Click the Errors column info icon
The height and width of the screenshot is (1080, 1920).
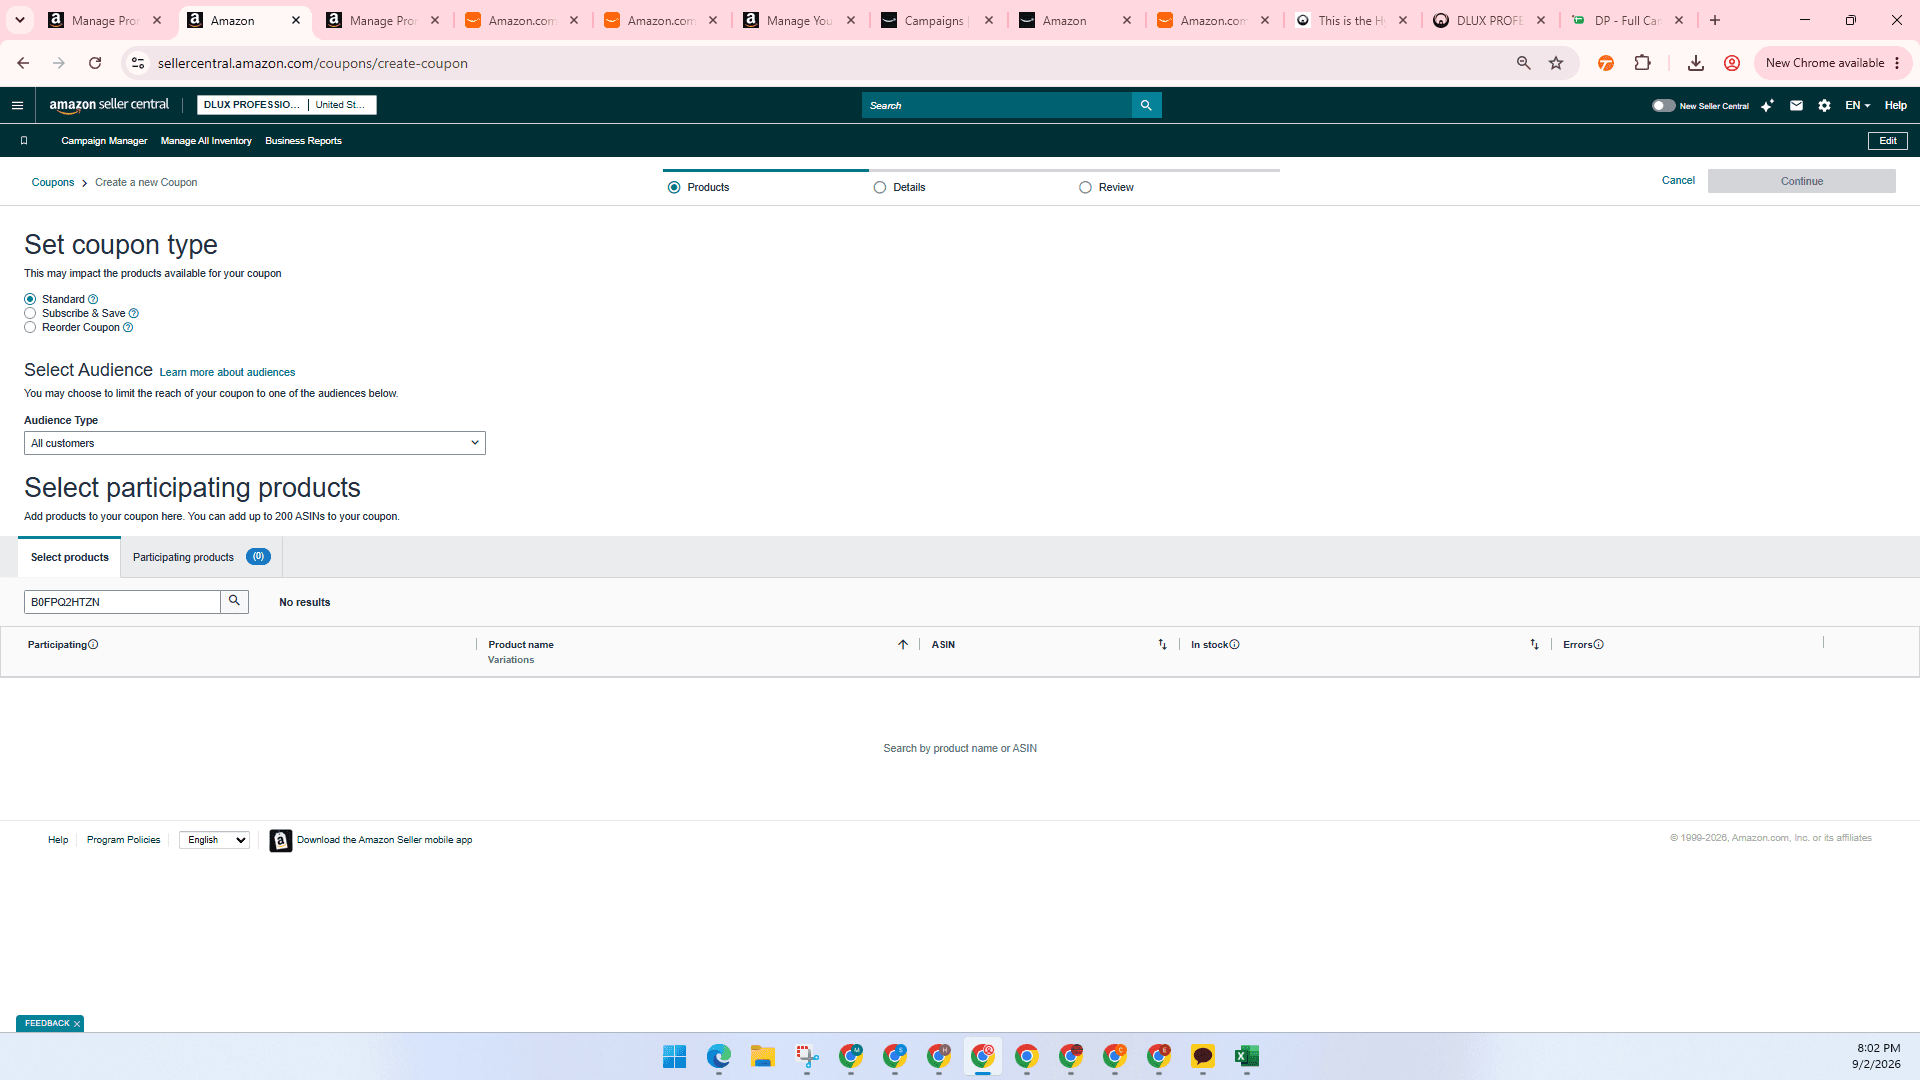(1598, 644)
